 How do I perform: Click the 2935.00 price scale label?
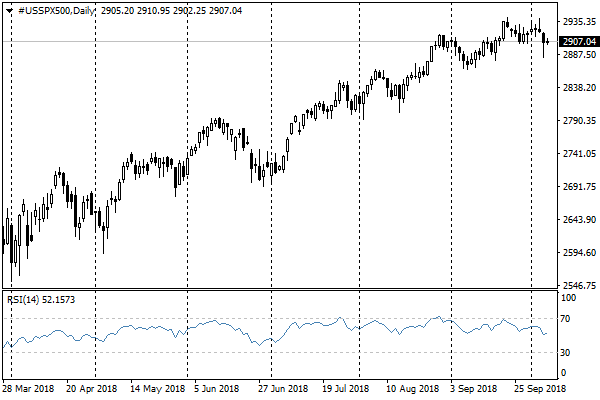point(579,21)
